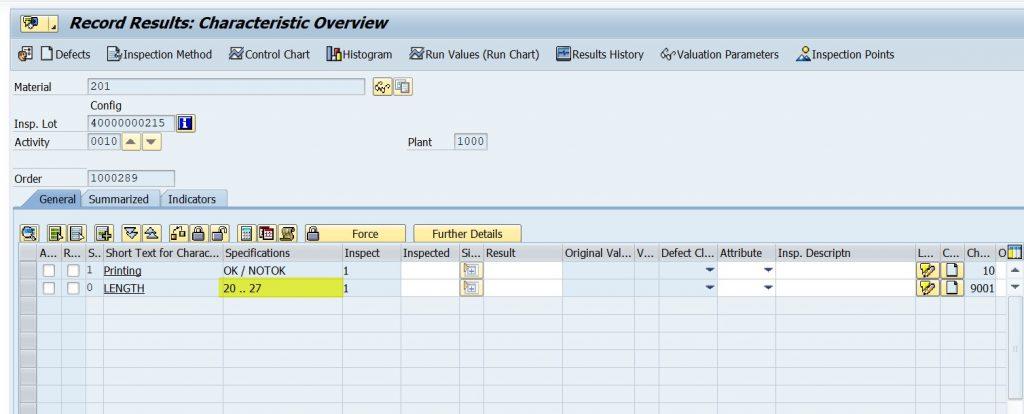The image size is (1024, 414).
Task: Click the glasses icon beside Material field
Action: click(x=383, y=86)
